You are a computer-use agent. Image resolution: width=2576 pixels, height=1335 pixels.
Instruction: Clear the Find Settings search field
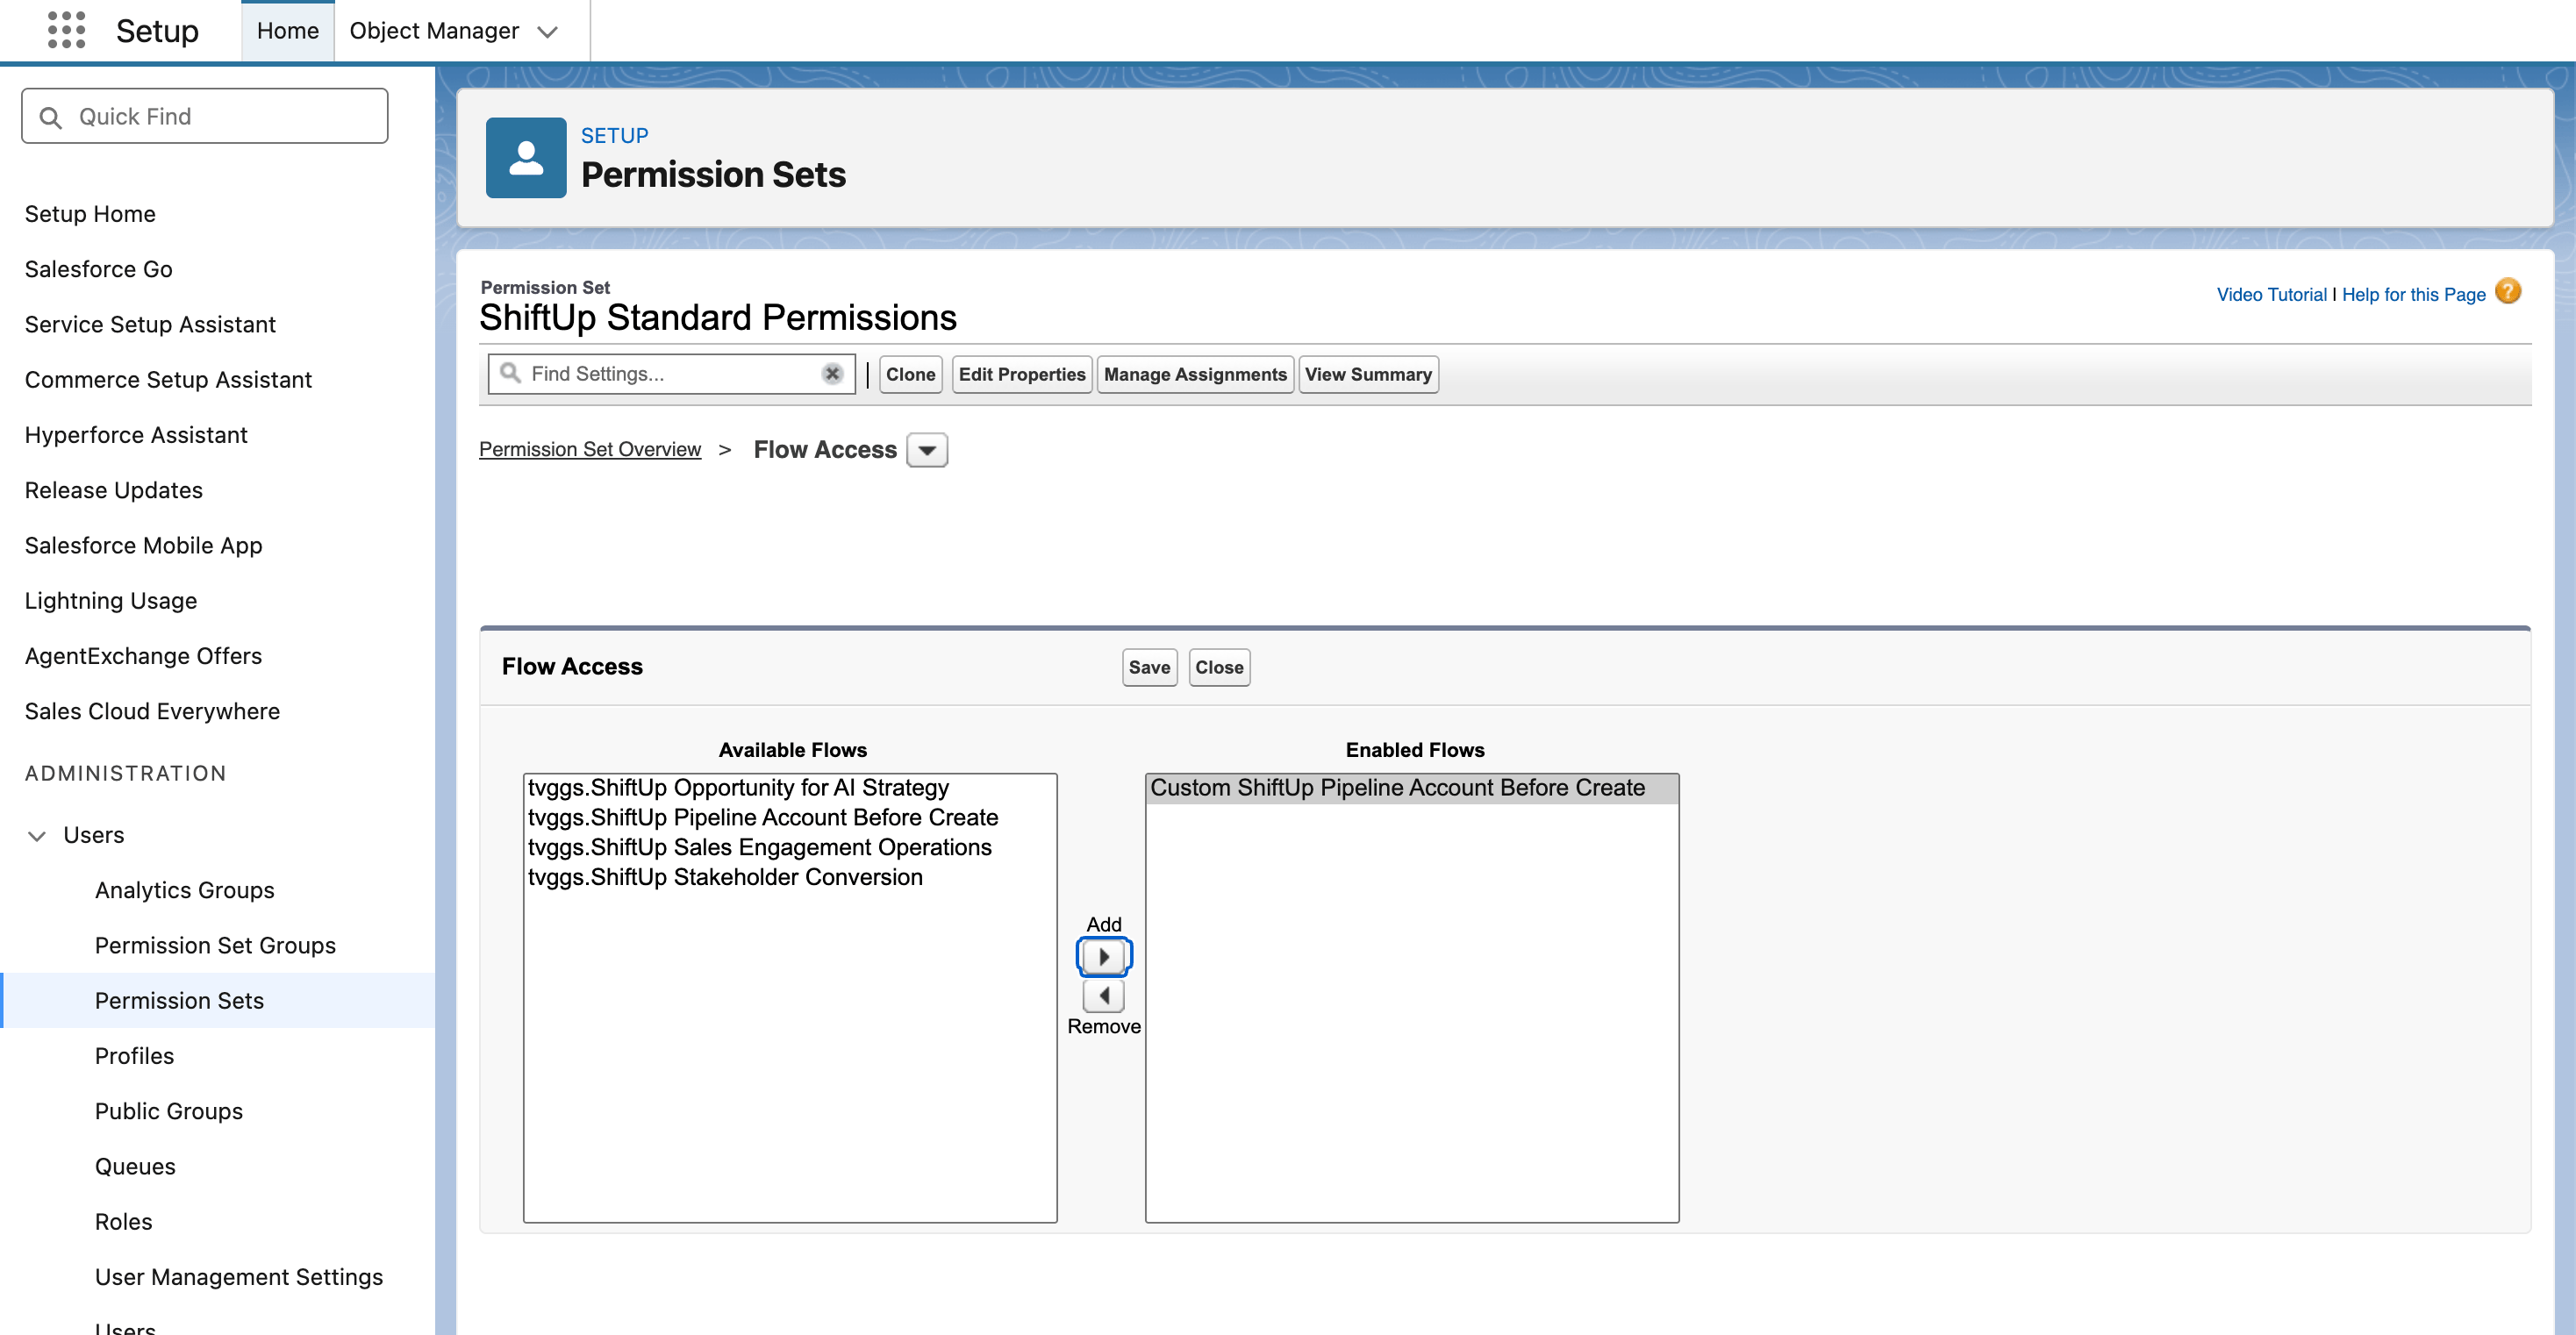[832, 374]
